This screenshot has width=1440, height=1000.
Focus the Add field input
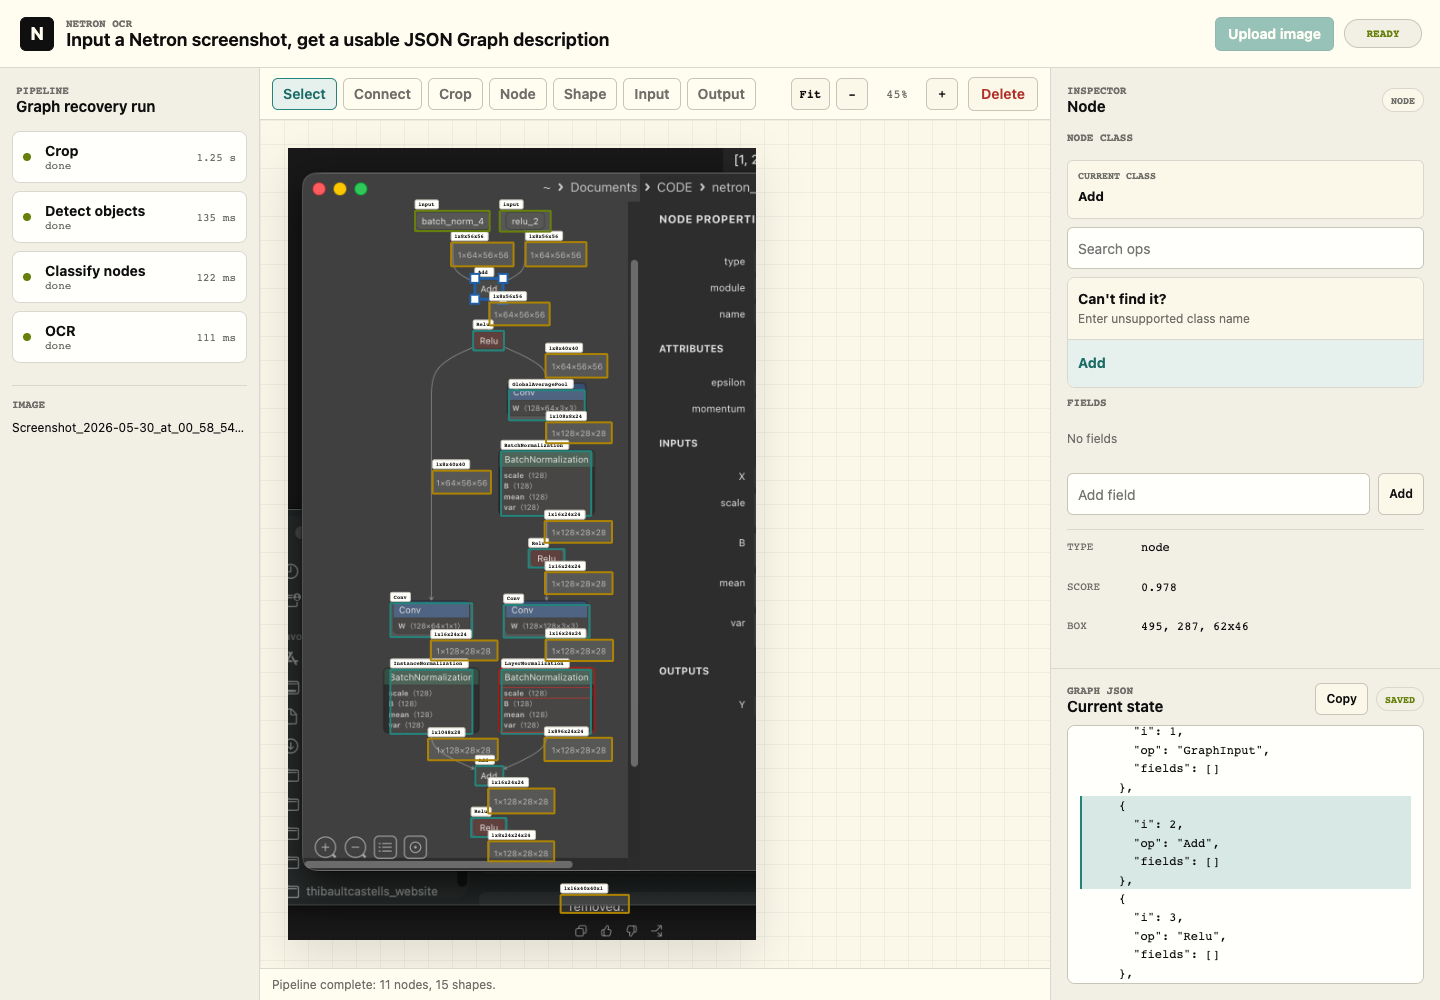pos(1218,494)
